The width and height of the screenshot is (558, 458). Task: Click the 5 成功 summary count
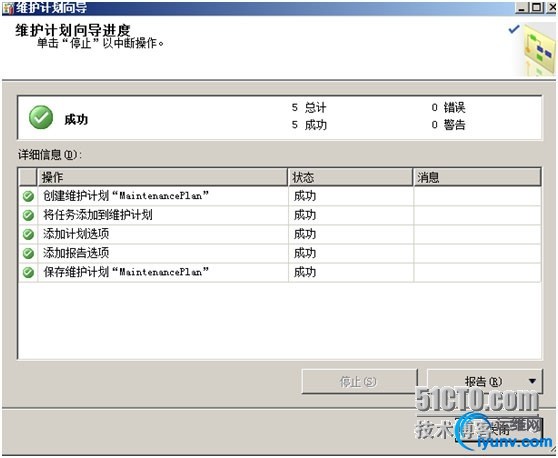coord(309,125)
